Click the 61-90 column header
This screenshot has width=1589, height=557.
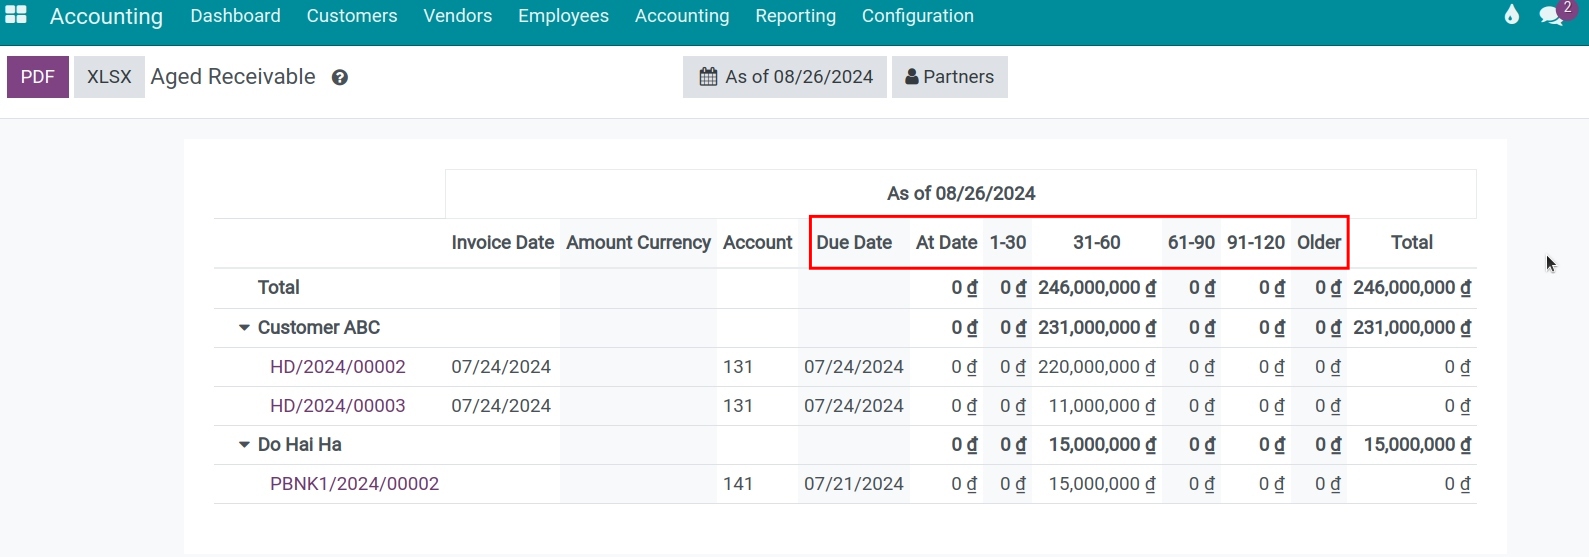point(1191,243)
